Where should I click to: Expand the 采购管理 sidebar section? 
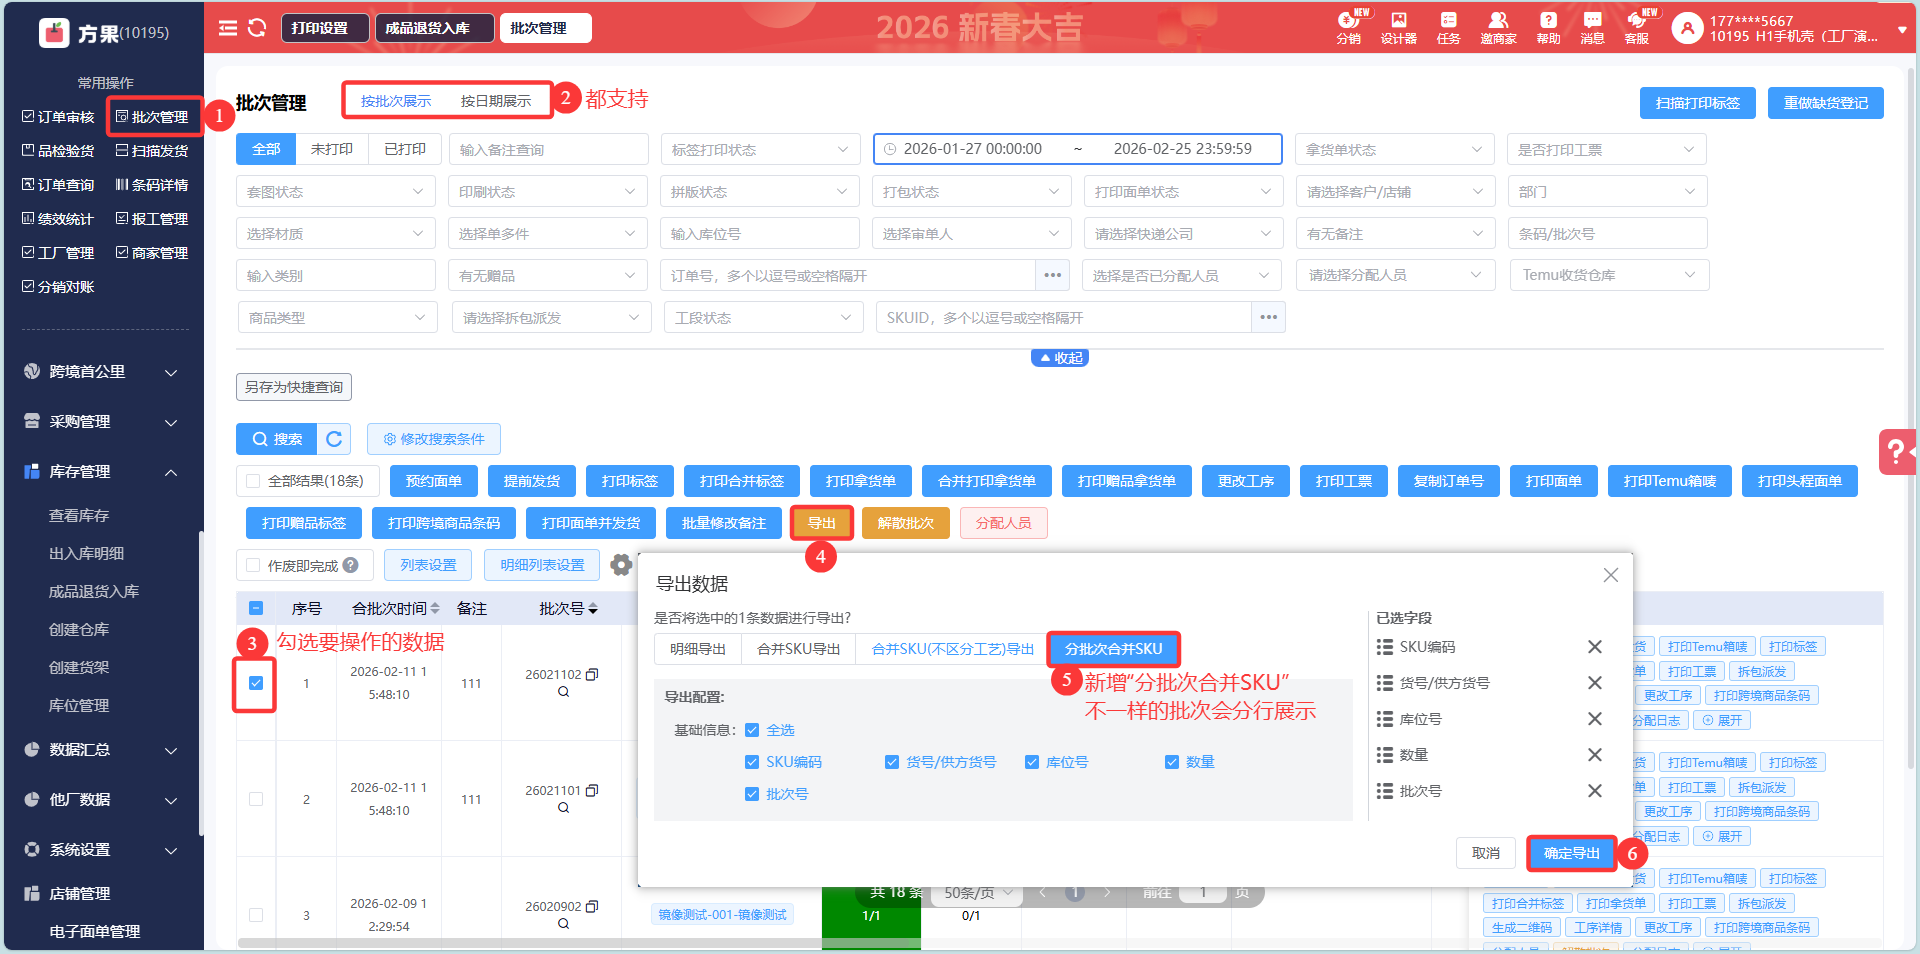pos(100,422)
